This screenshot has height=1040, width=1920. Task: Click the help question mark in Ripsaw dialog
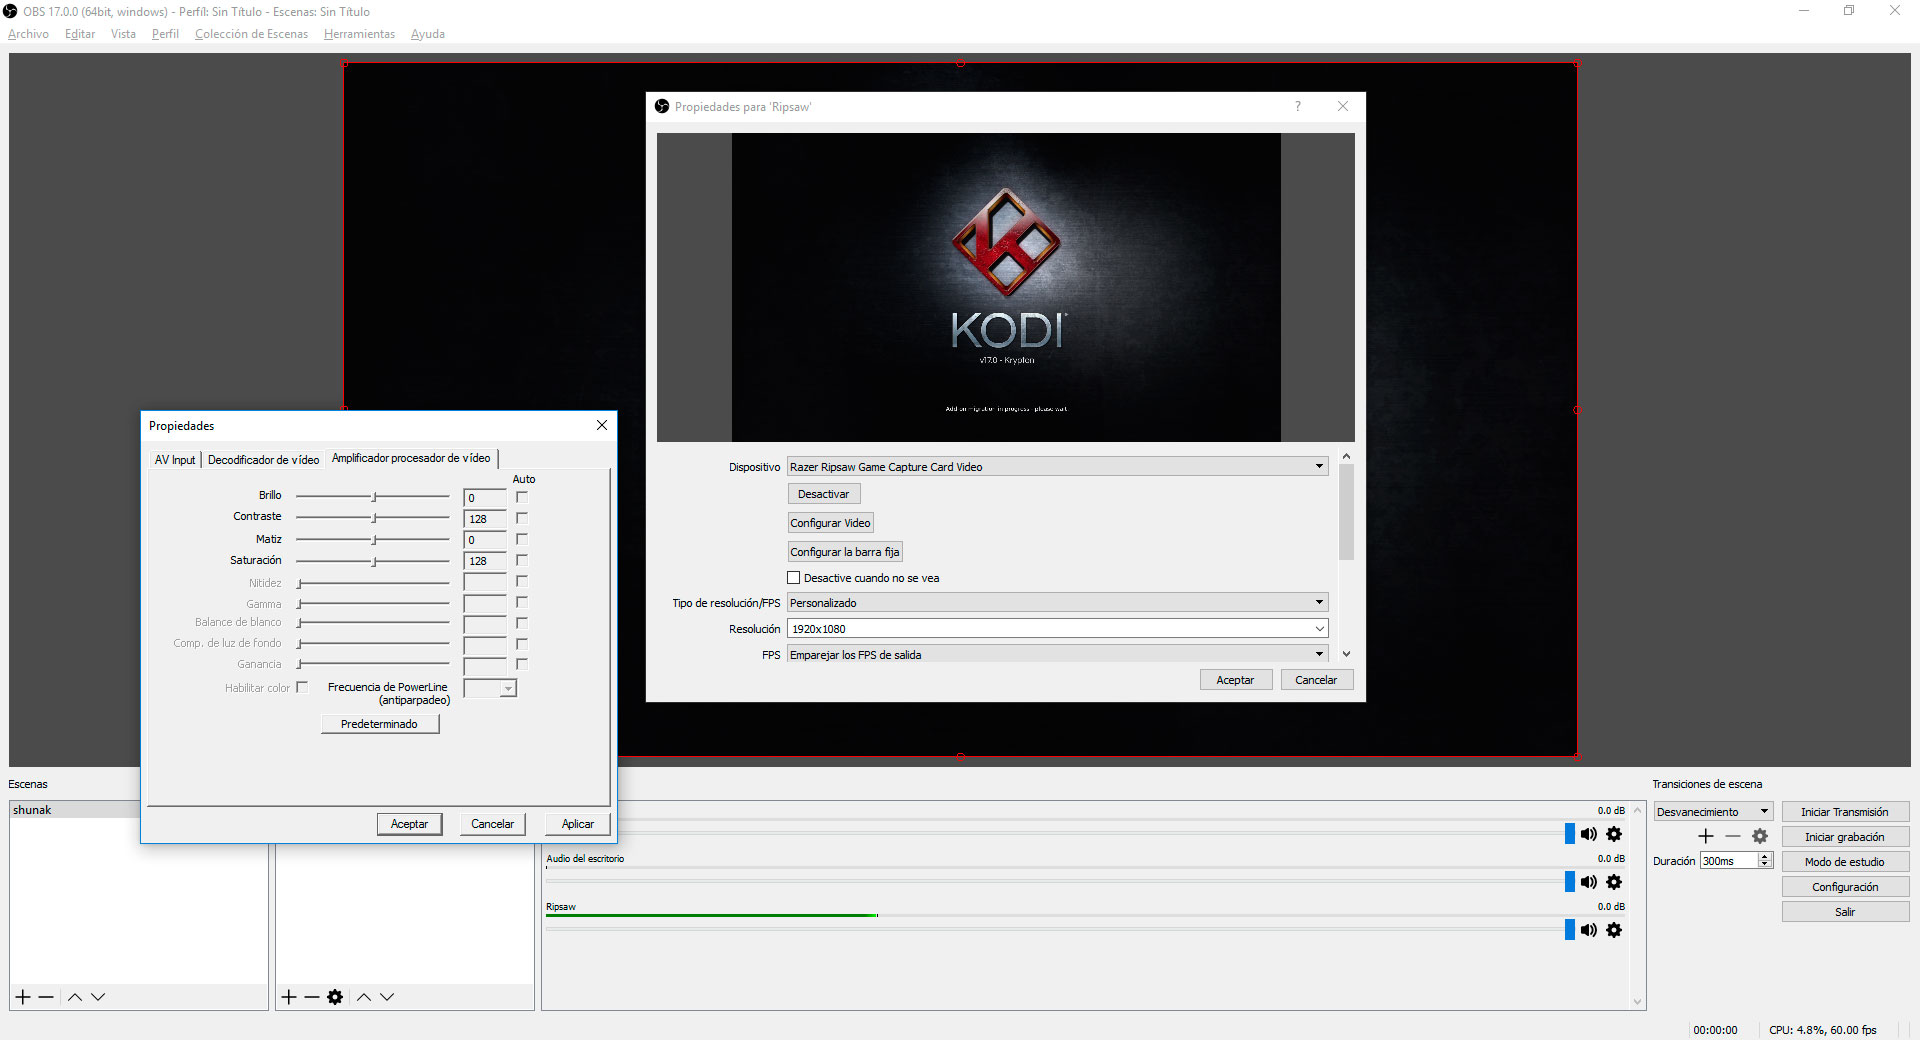(1298, 106)
